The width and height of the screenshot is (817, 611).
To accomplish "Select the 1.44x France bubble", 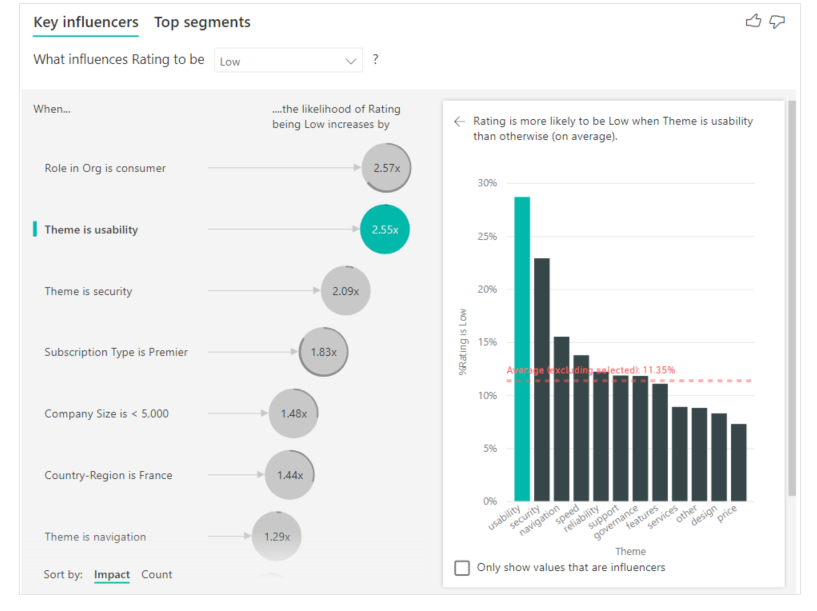I will tap(290, 475).
